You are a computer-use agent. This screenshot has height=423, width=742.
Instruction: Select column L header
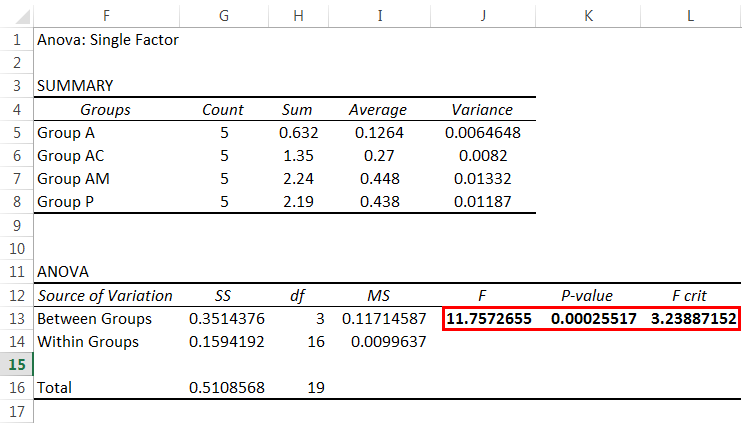[x=691, y=16]
